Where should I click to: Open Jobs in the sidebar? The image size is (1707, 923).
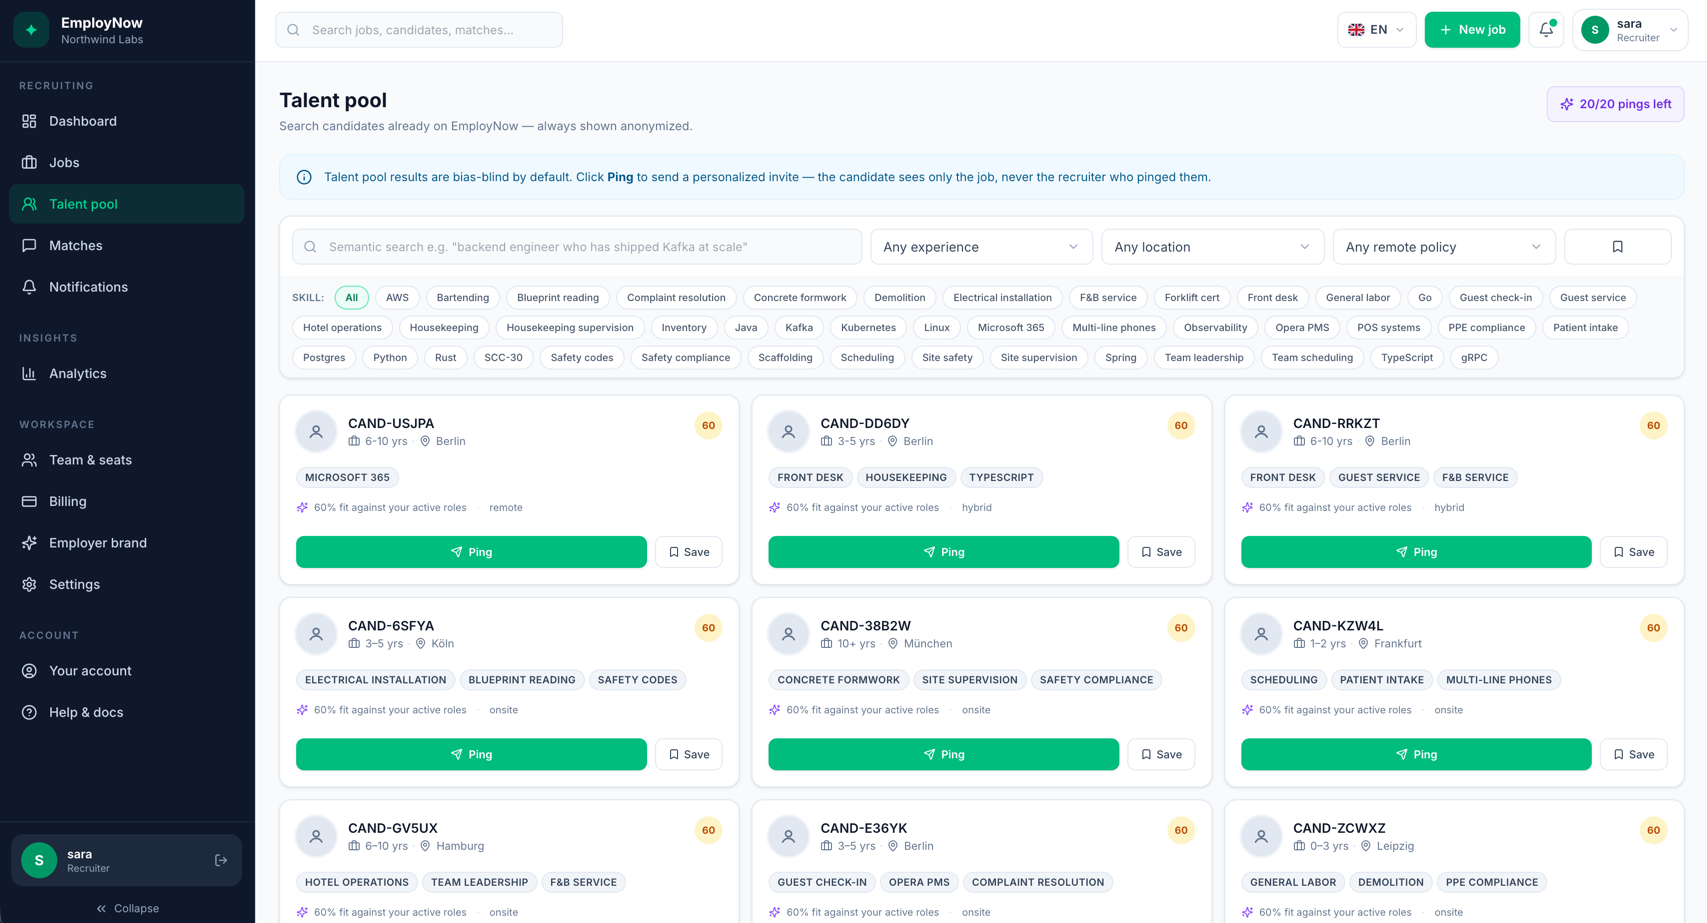point(127,162)
